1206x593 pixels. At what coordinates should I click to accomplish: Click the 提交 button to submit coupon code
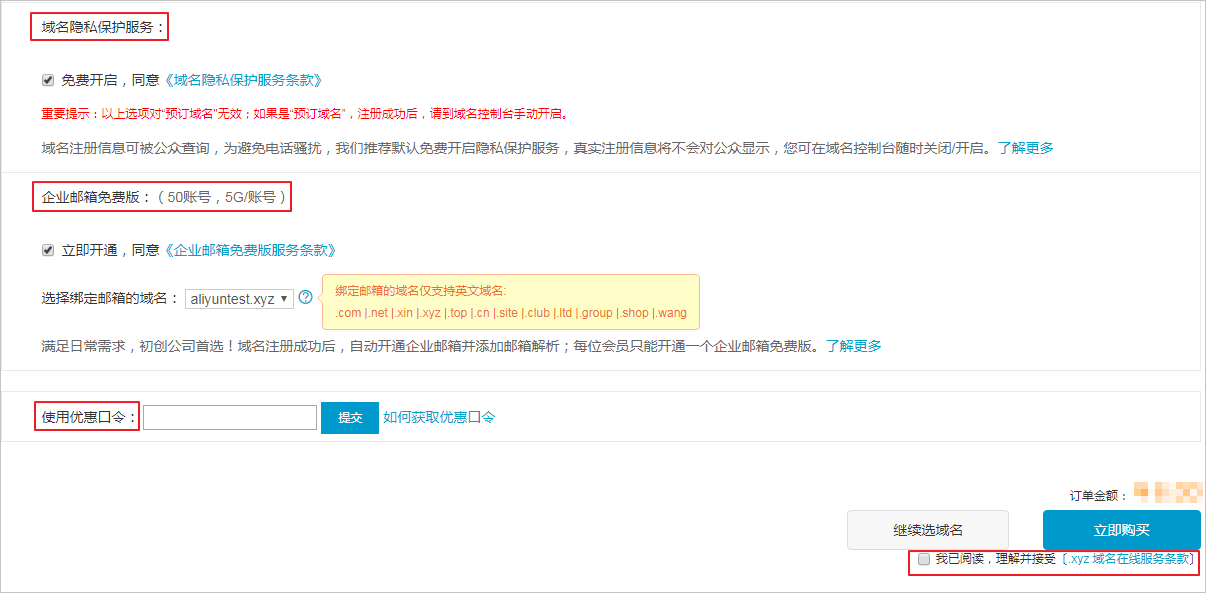tap(349, 417)
